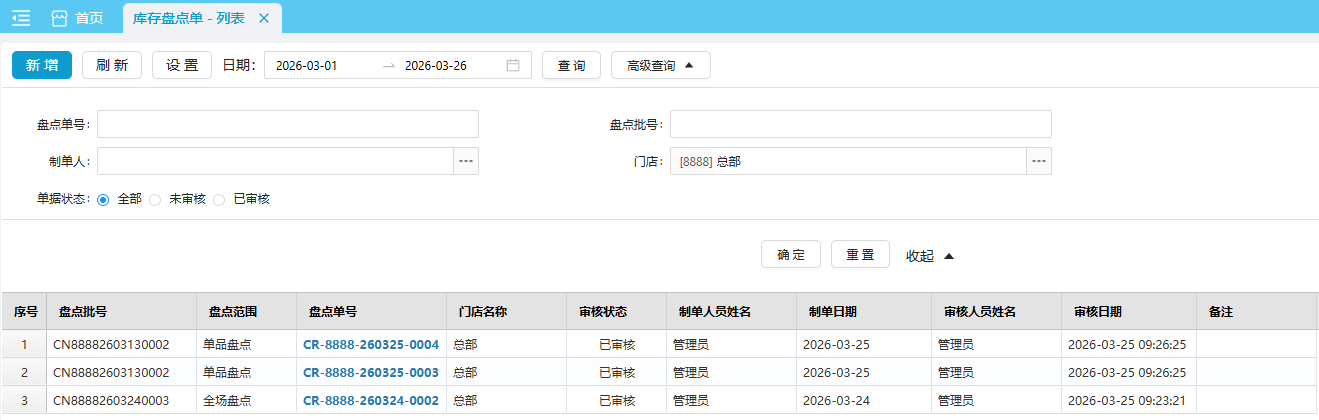Open the 设置 settings button
The height and width of the screenshot is (420, 1319).
point(182,66)
